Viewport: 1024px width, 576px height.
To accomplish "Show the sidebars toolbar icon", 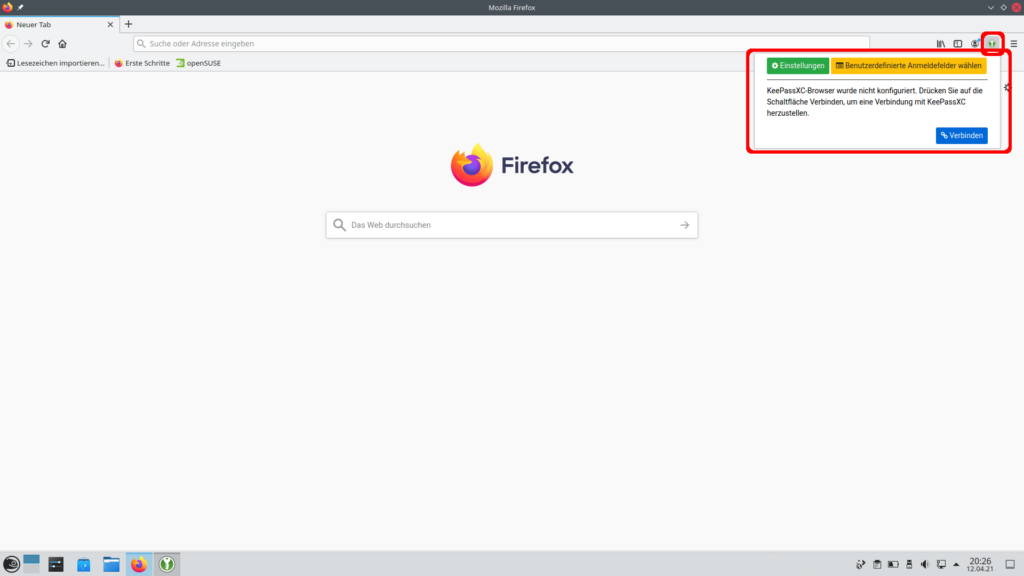I will 957,44.
